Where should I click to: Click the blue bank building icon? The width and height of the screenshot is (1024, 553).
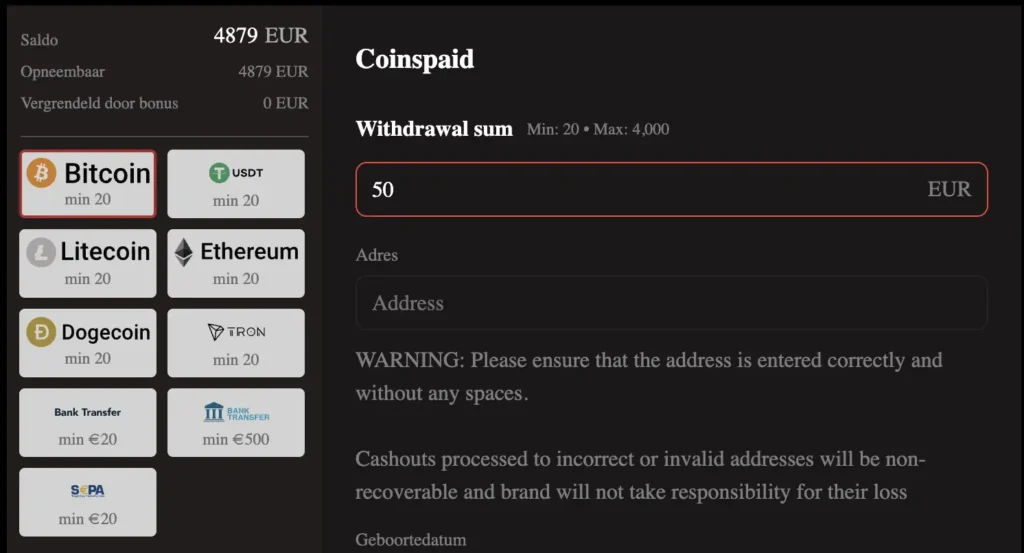point(214,412)
